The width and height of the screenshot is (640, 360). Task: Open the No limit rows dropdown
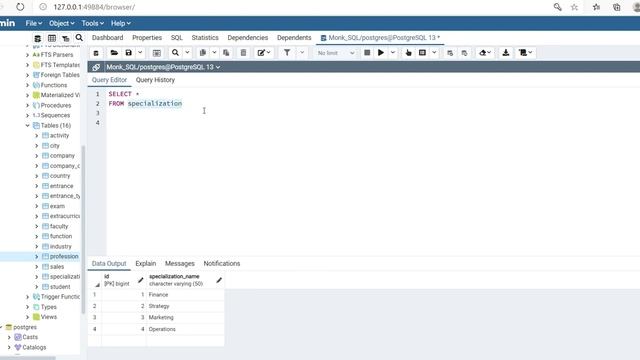[336, 53]
